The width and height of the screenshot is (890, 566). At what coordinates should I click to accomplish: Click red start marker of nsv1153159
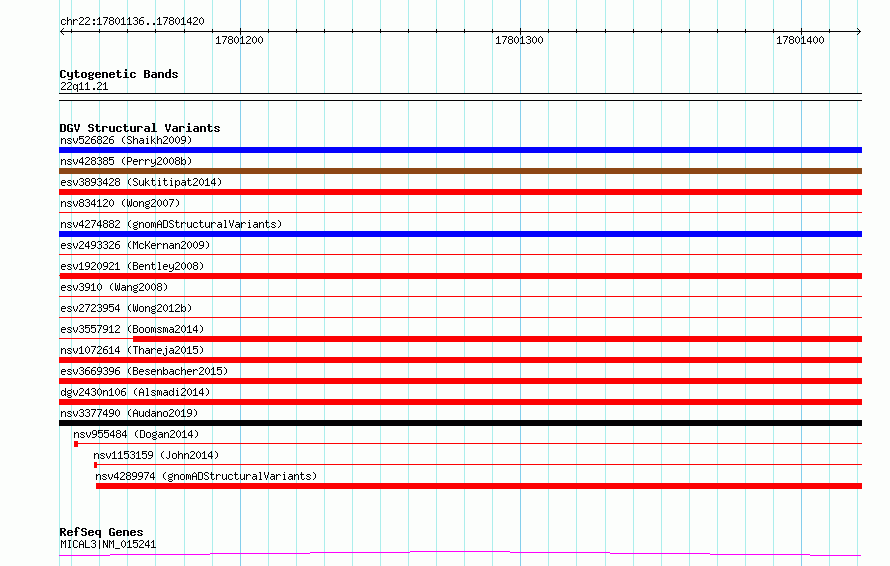[x=95, y=465]
